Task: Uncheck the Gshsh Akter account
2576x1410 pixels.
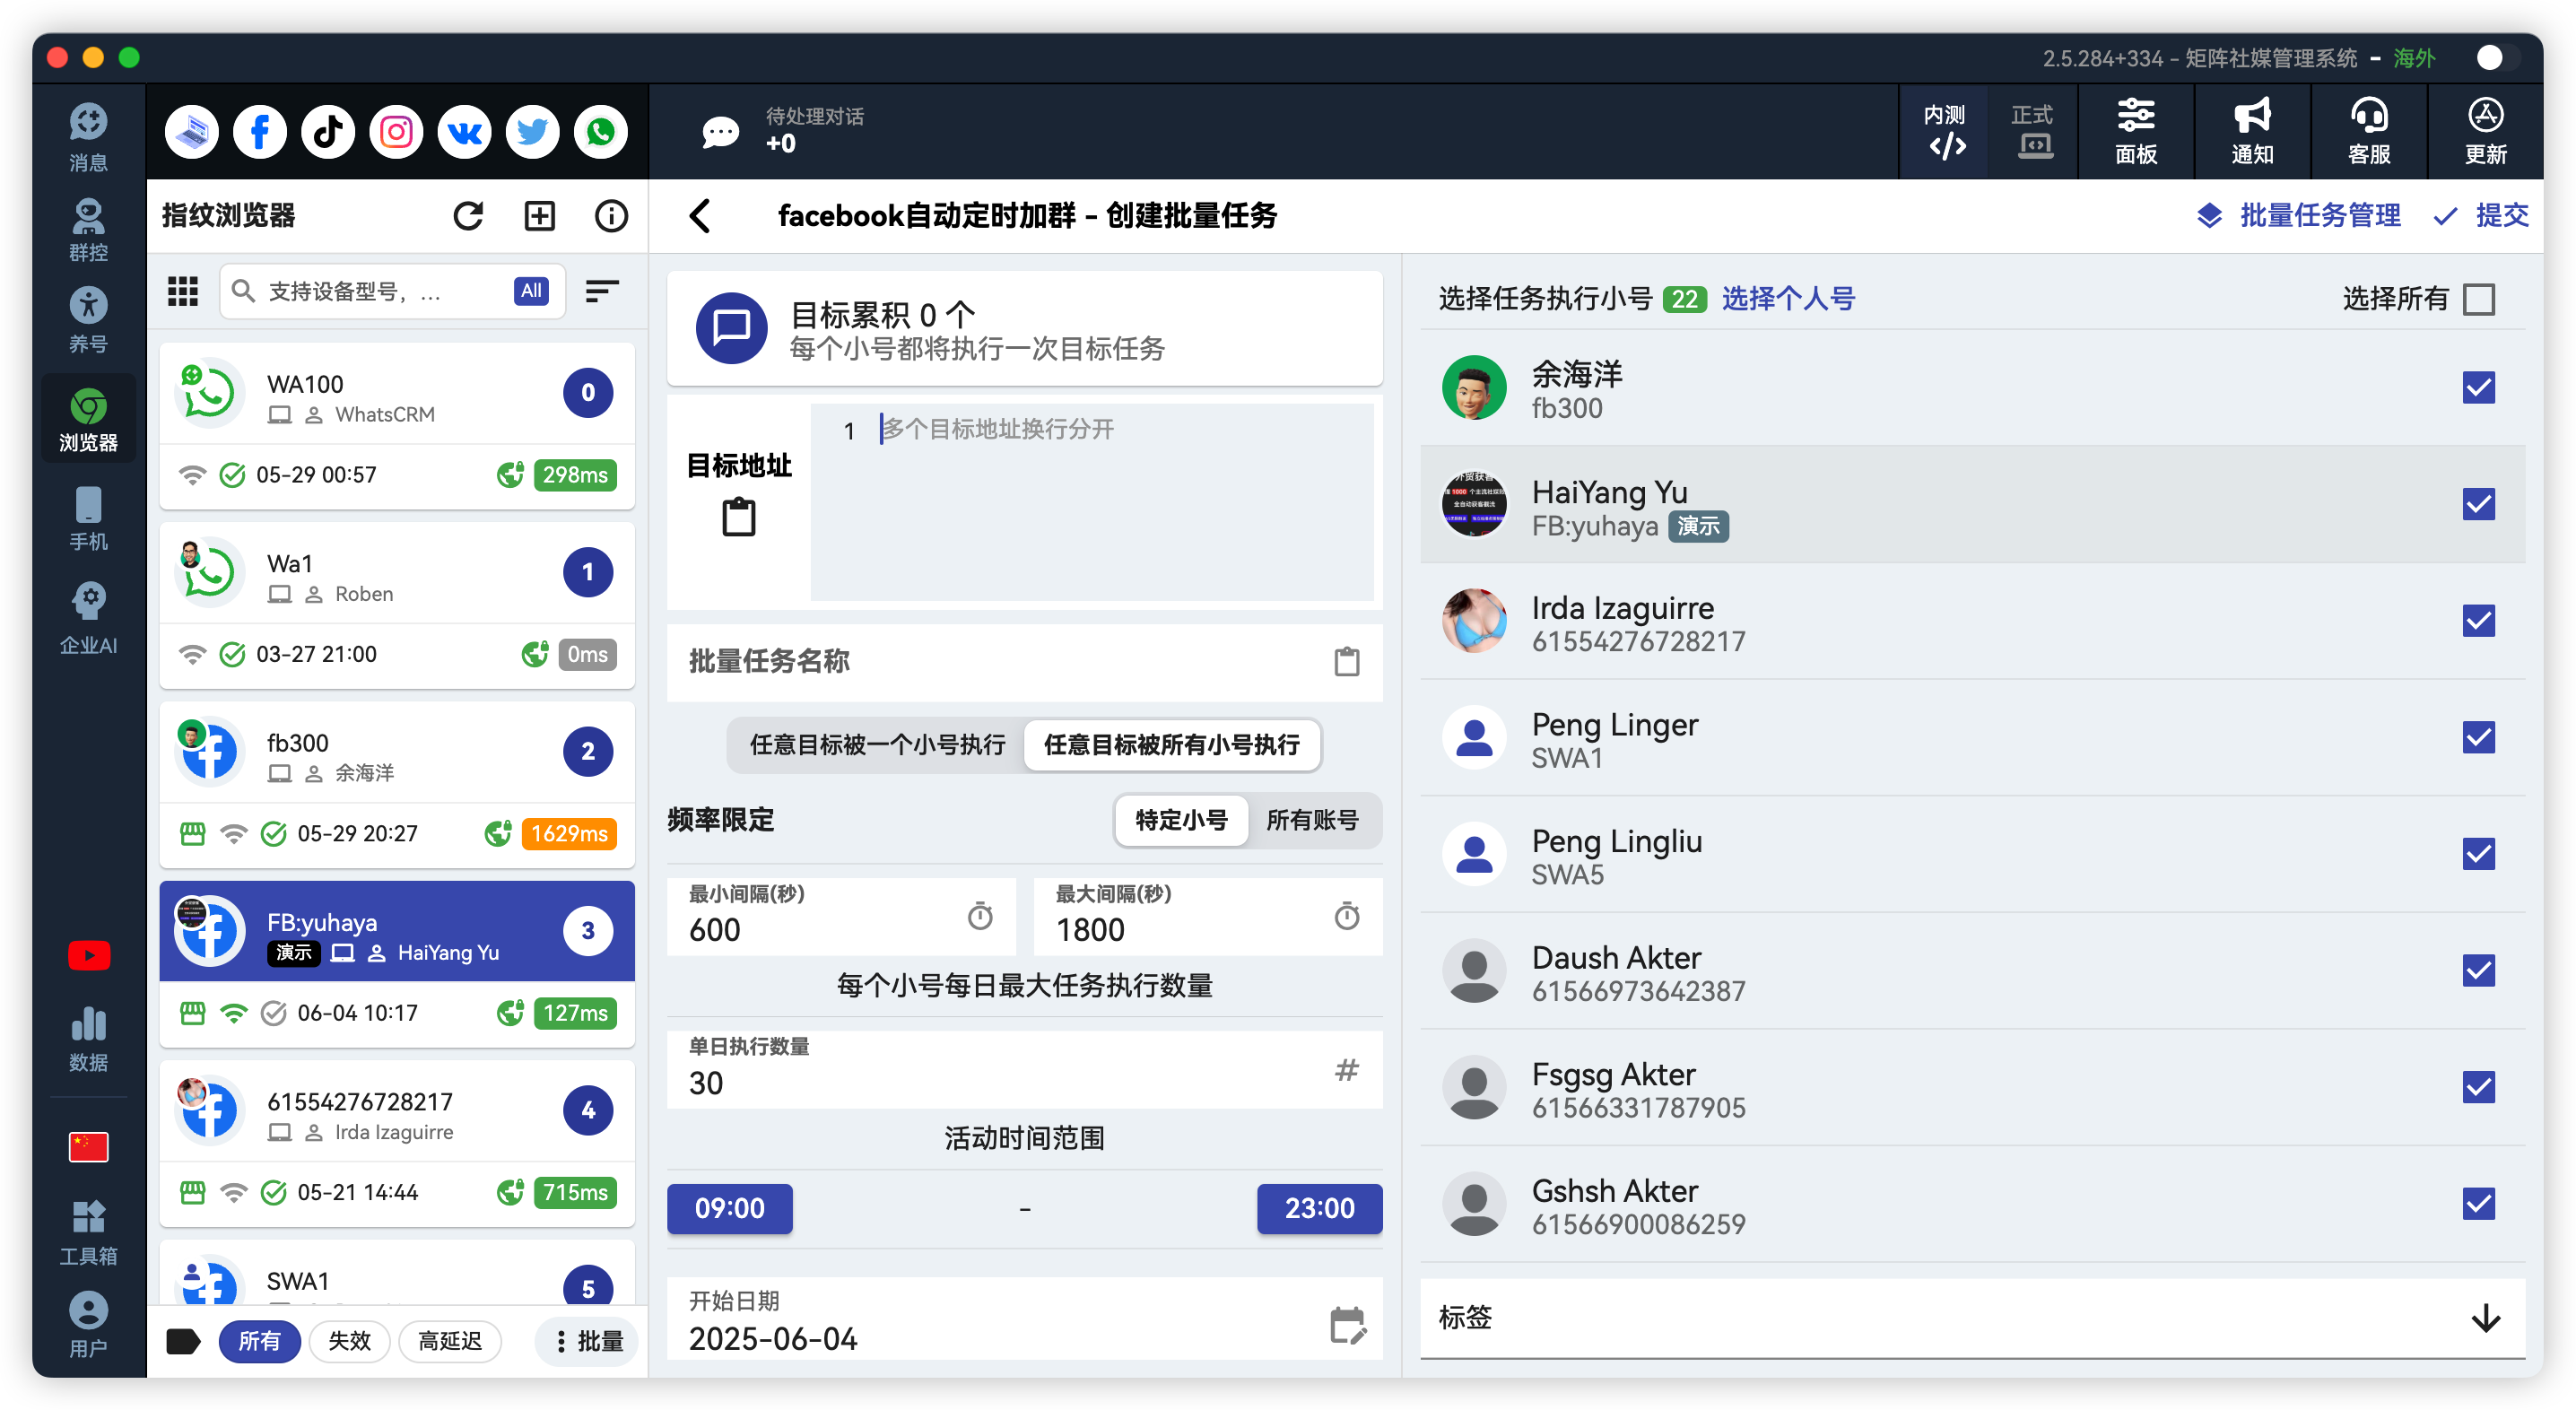Action: (x=2479, y=1204)
